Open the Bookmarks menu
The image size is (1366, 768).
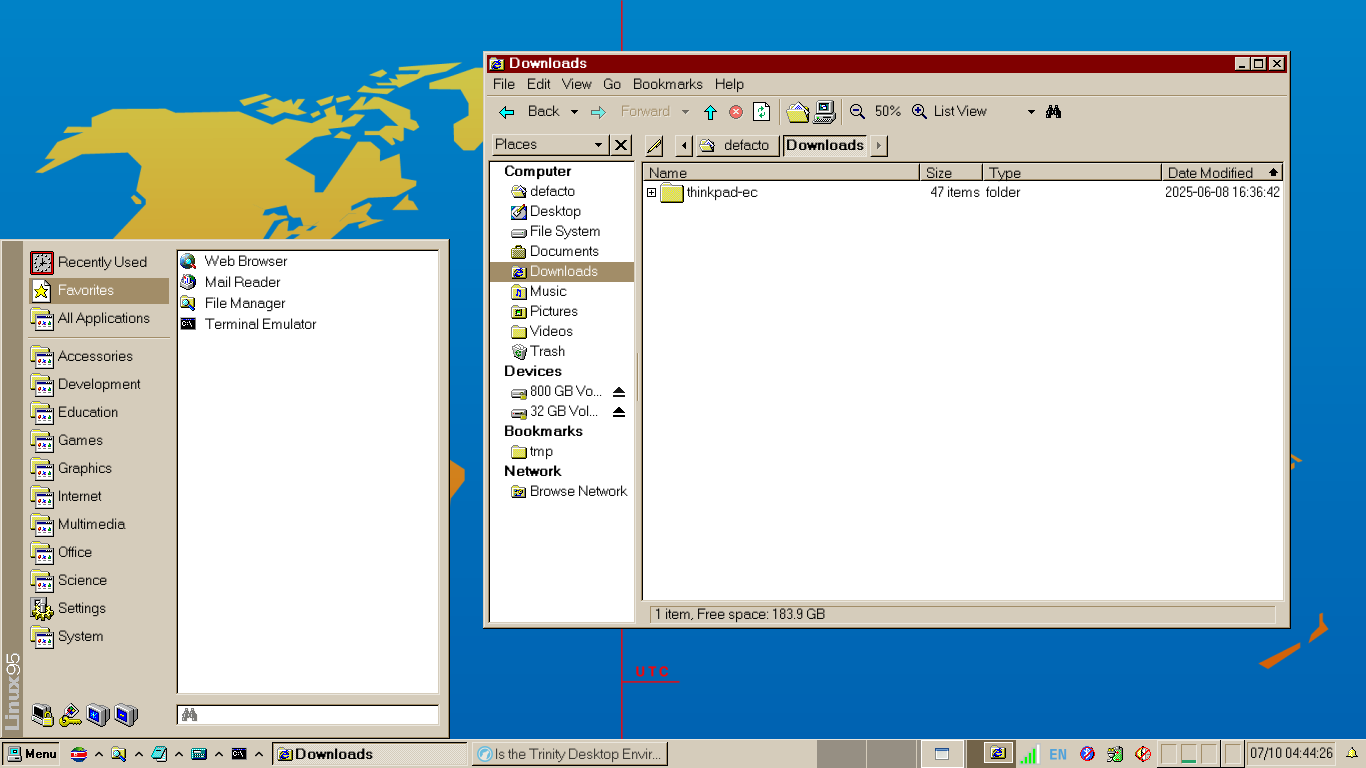tap(667, 84)
